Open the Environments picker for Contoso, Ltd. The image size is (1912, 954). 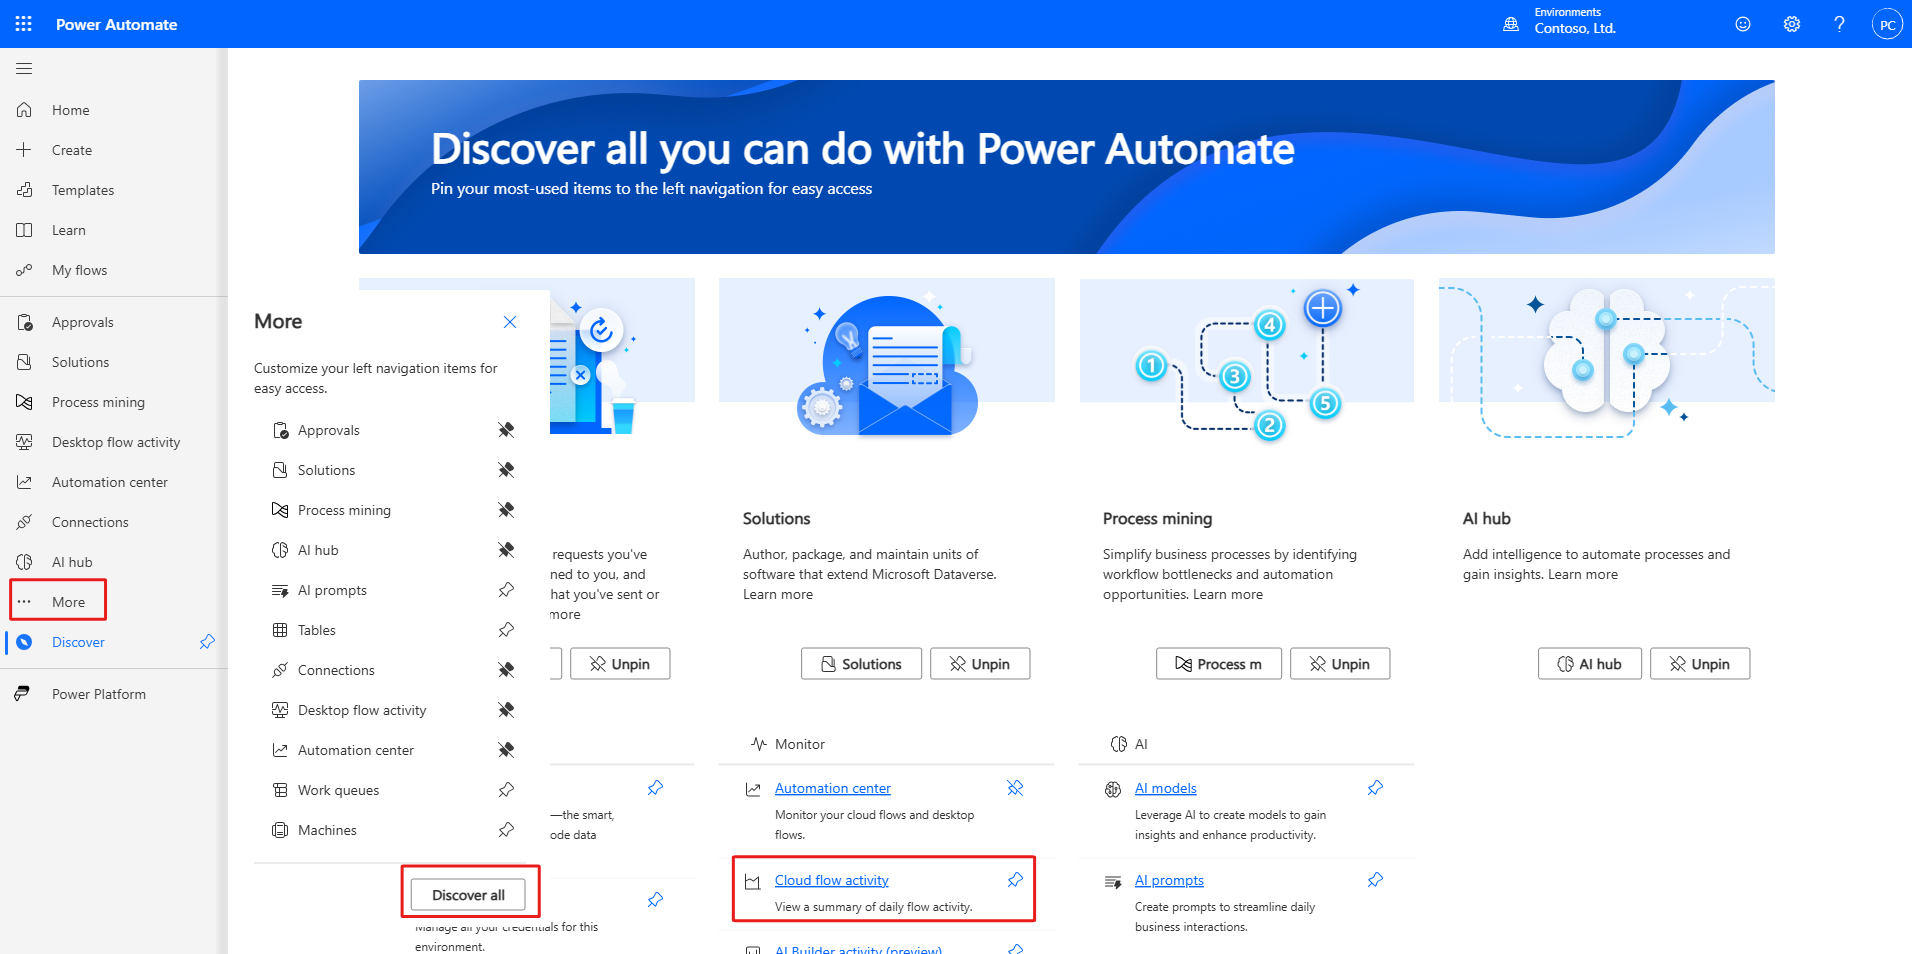[x=1561, y=24]
